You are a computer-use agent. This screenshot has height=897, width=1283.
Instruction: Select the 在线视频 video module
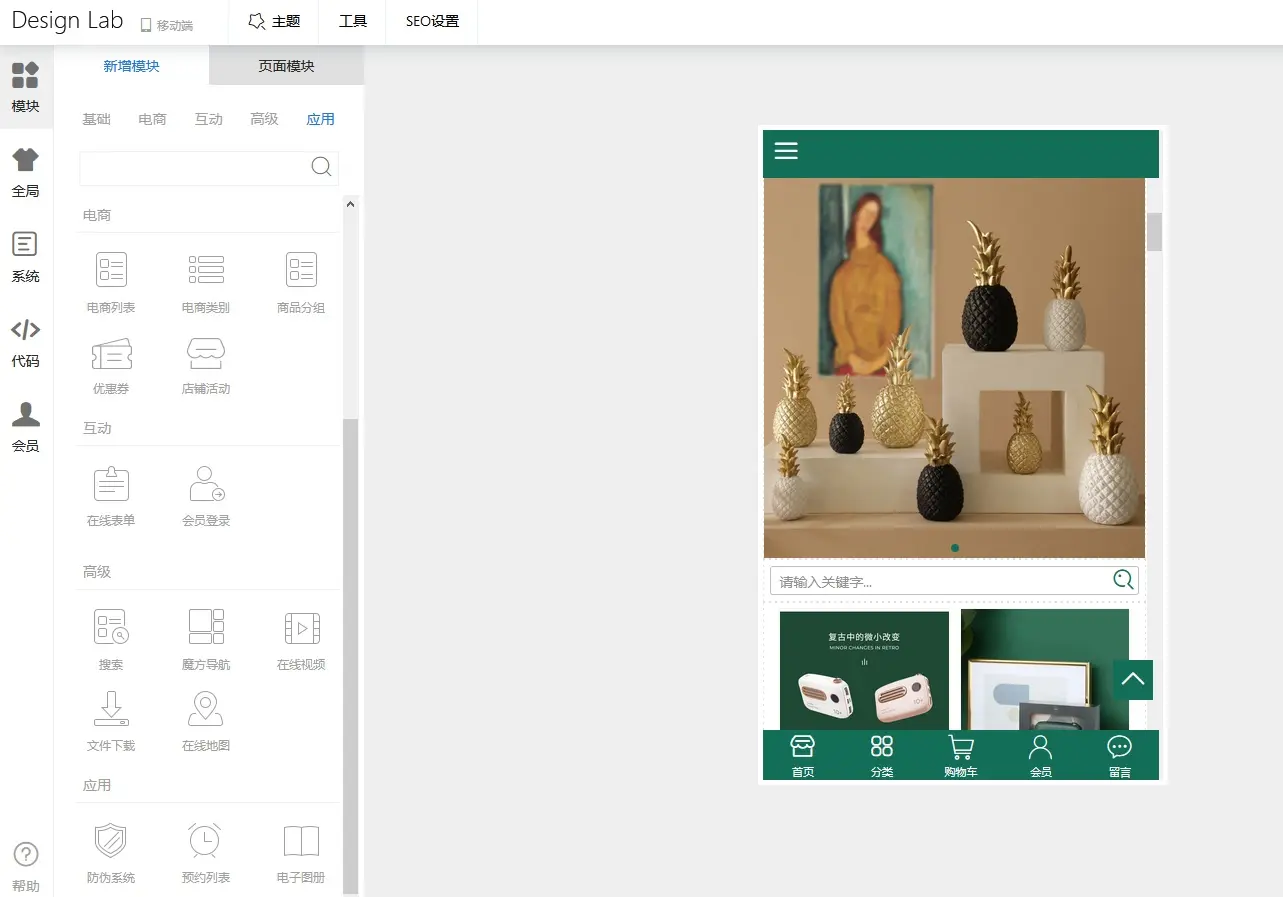click(x=301, y=628)
